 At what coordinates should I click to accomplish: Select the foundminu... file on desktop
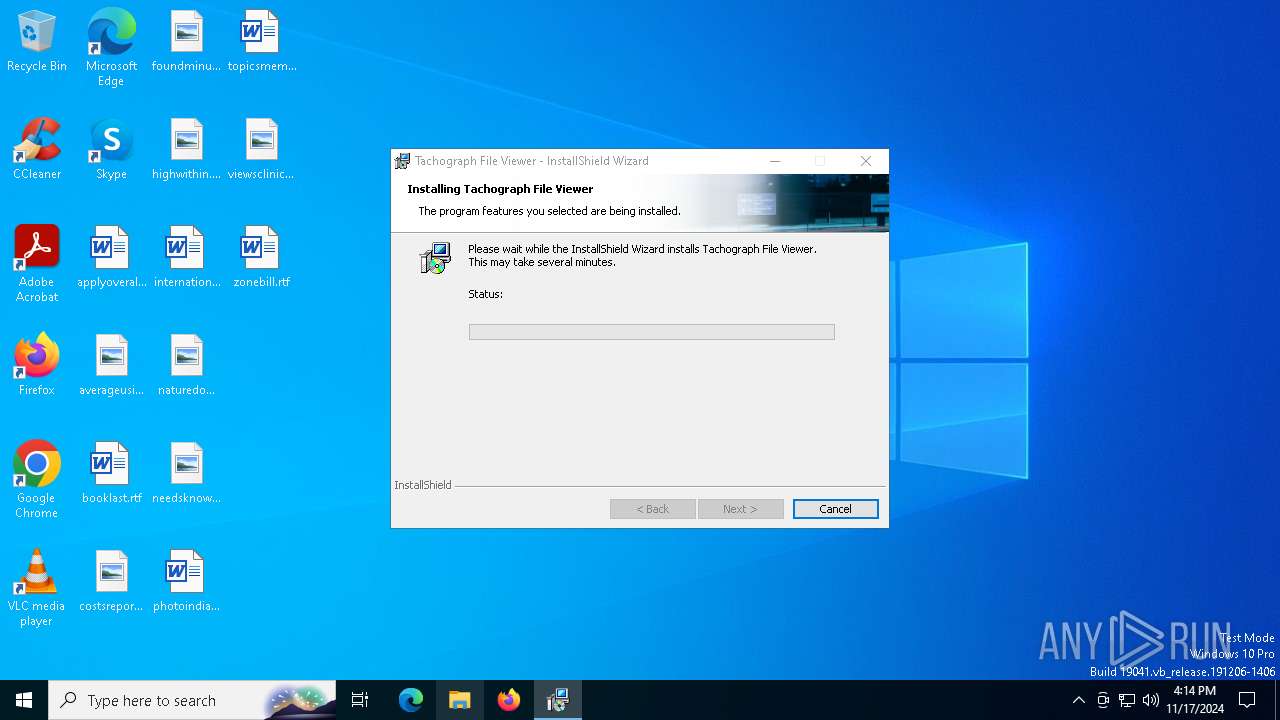[186, 42]
